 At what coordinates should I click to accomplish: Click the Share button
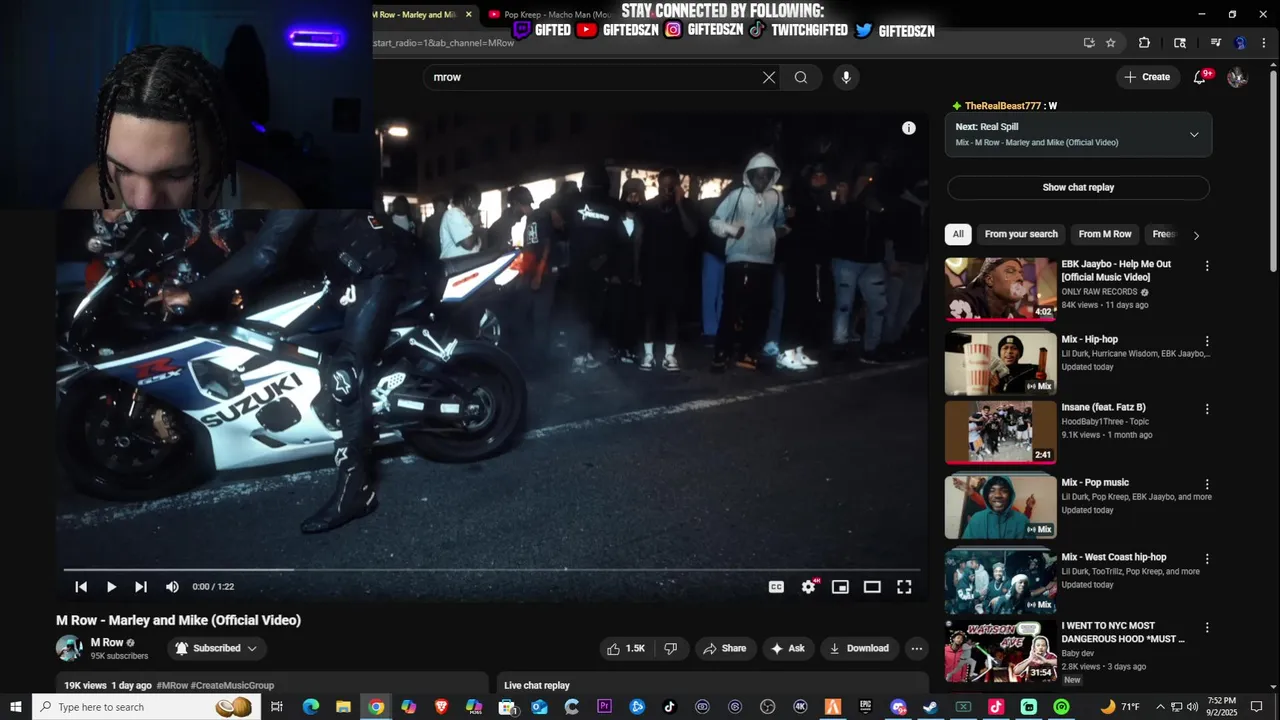coord(725,648)
